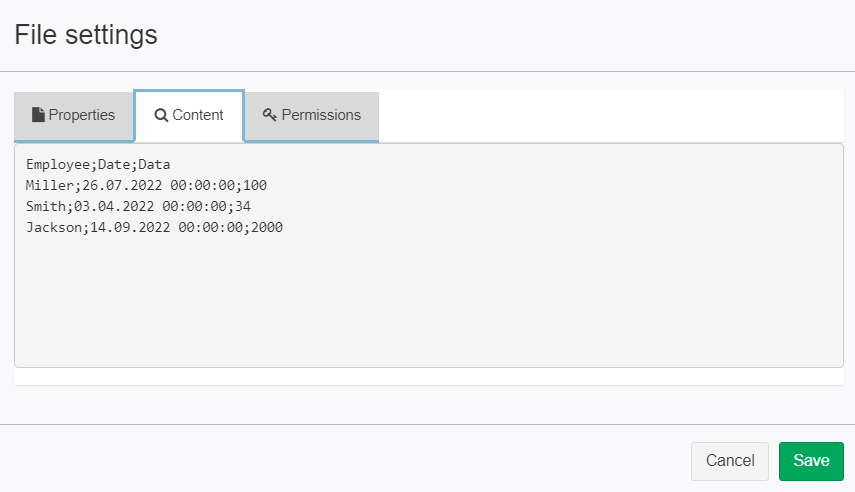
Task: Click the value 34 in Smith row
Action: [x=243, y=207]
